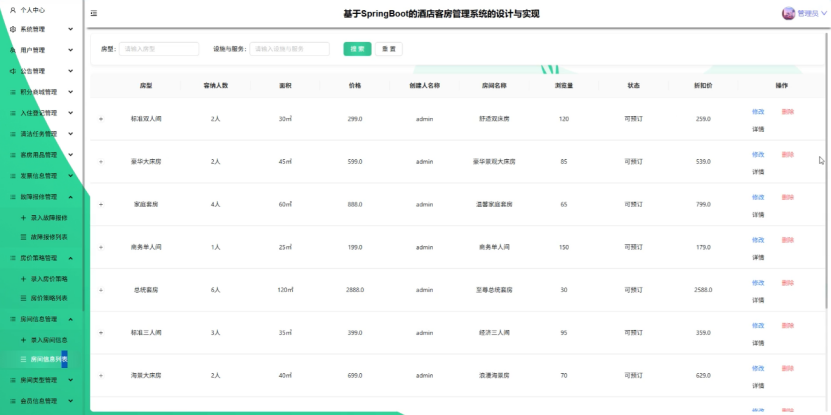The image size is (831, 415).
Task: Click 删除 for the 豪华大床房 row
Action: 788,155
